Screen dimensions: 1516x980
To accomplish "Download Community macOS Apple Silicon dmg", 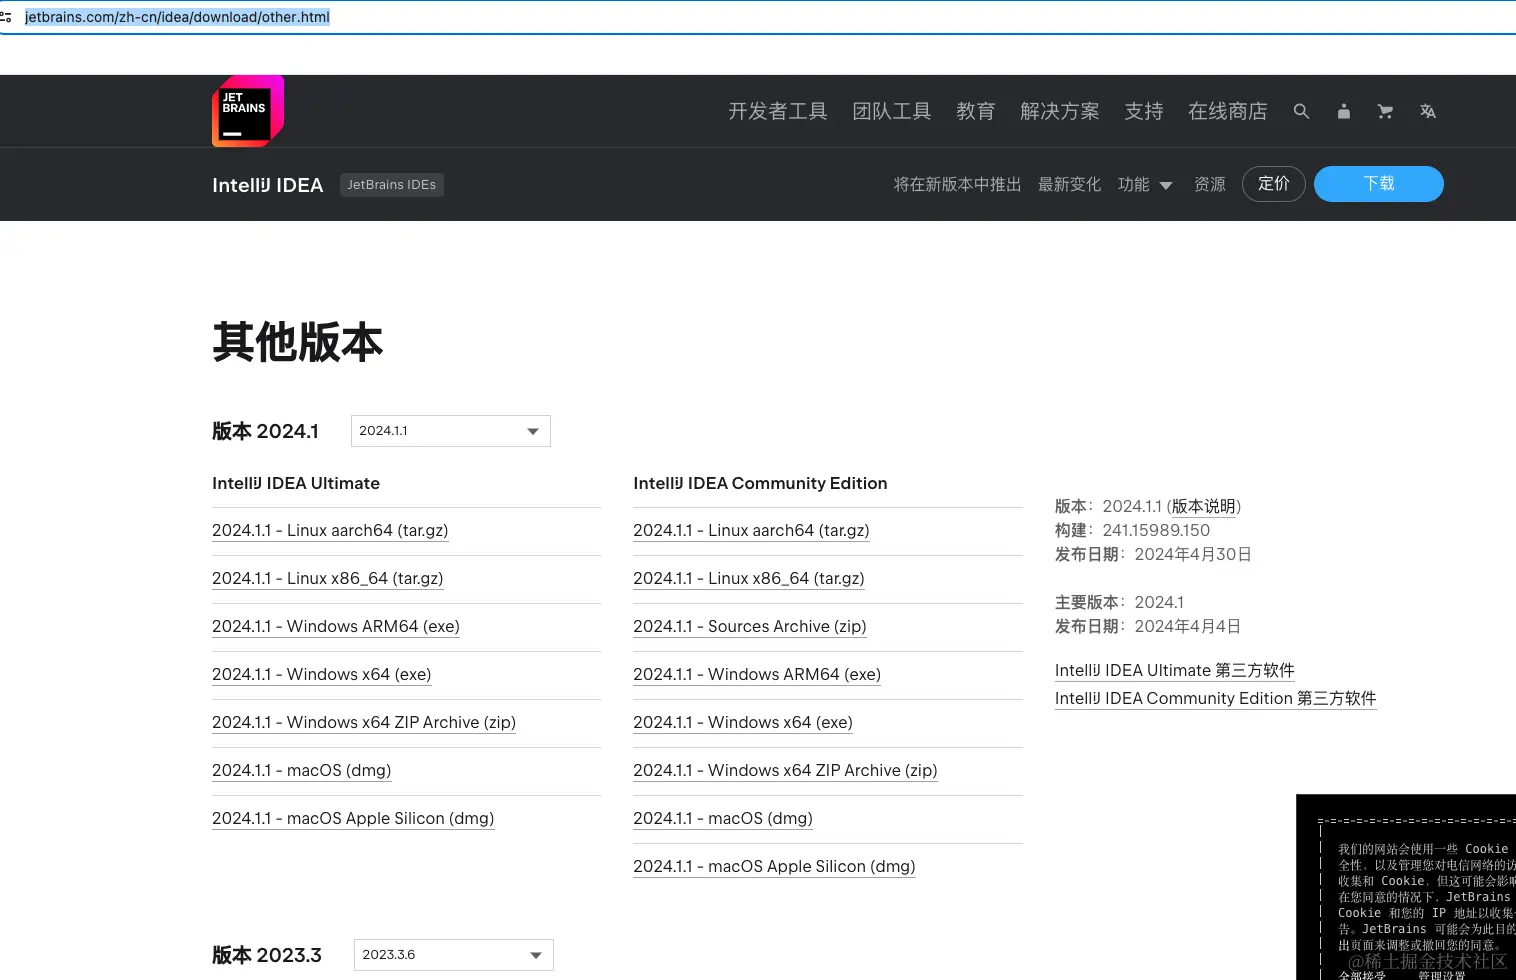I will click(x=774, y=867).
